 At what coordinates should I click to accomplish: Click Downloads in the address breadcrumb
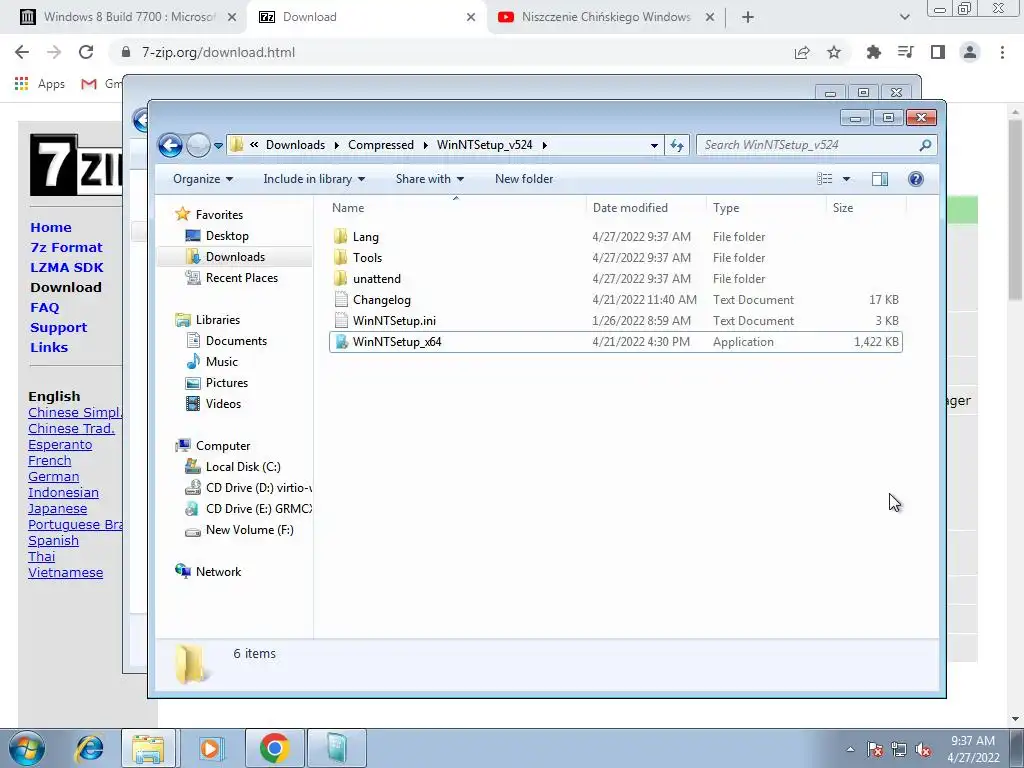click(x=295, y=145)
